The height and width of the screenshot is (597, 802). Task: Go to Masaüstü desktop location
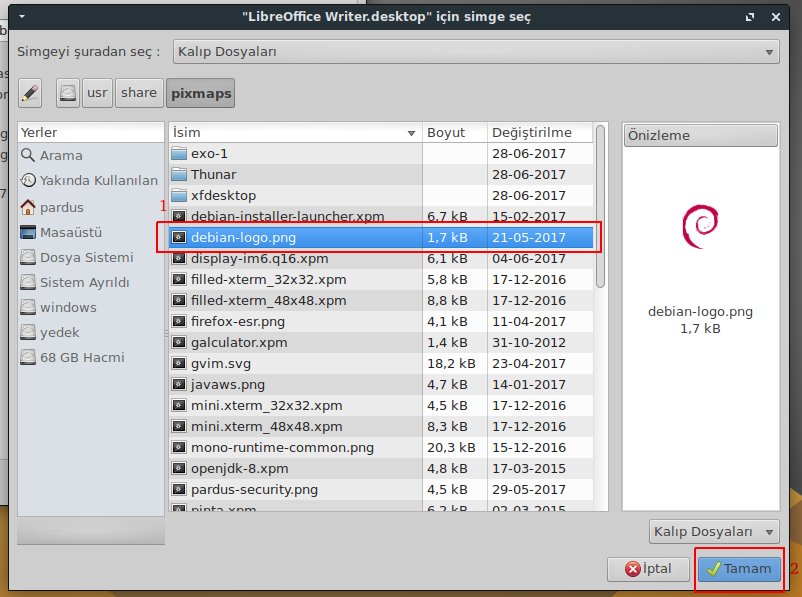tap(71, 232)
